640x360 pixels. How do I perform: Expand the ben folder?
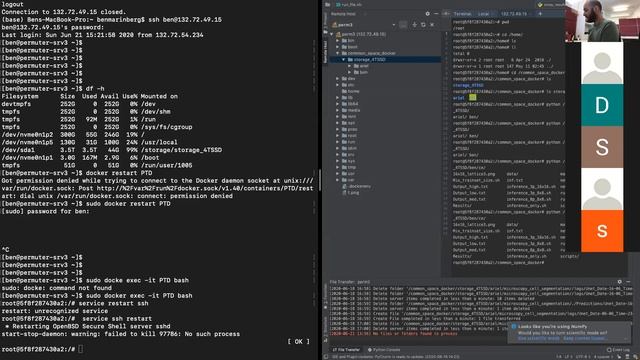point(350,72)
